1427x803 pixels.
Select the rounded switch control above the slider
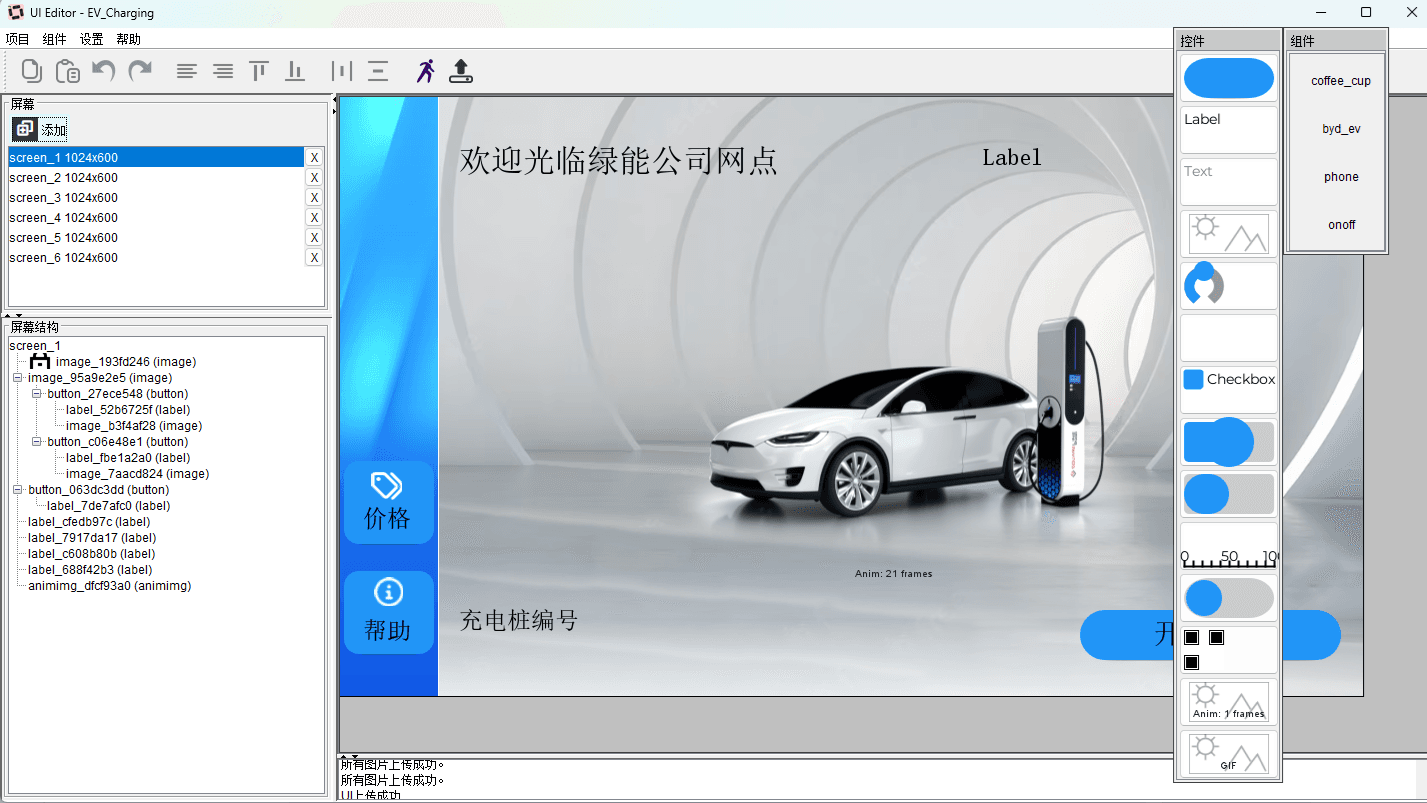1228,493
